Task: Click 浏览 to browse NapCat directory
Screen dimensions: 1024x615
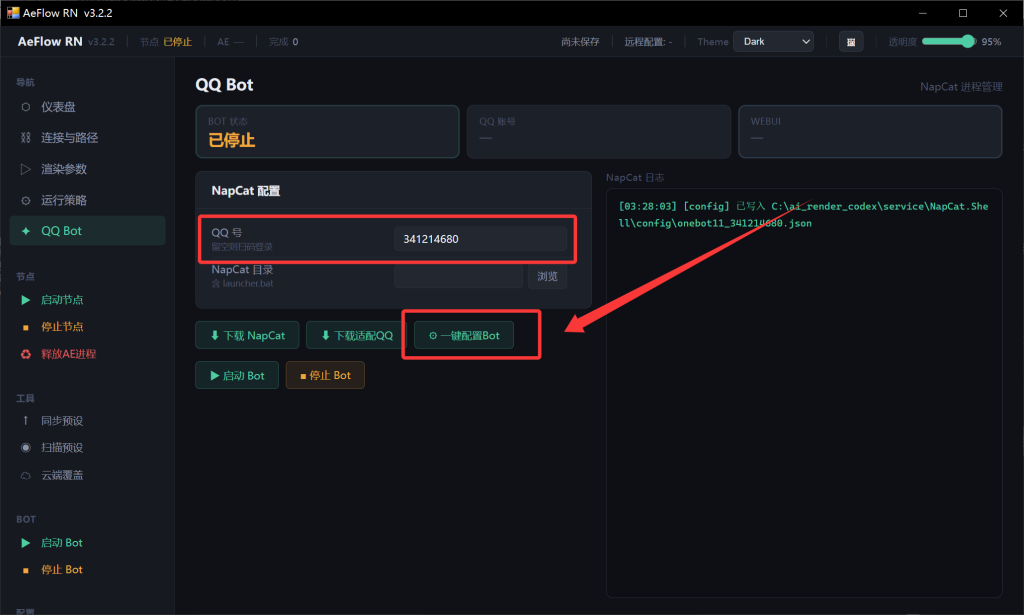Action: click(x=547, y=277)
